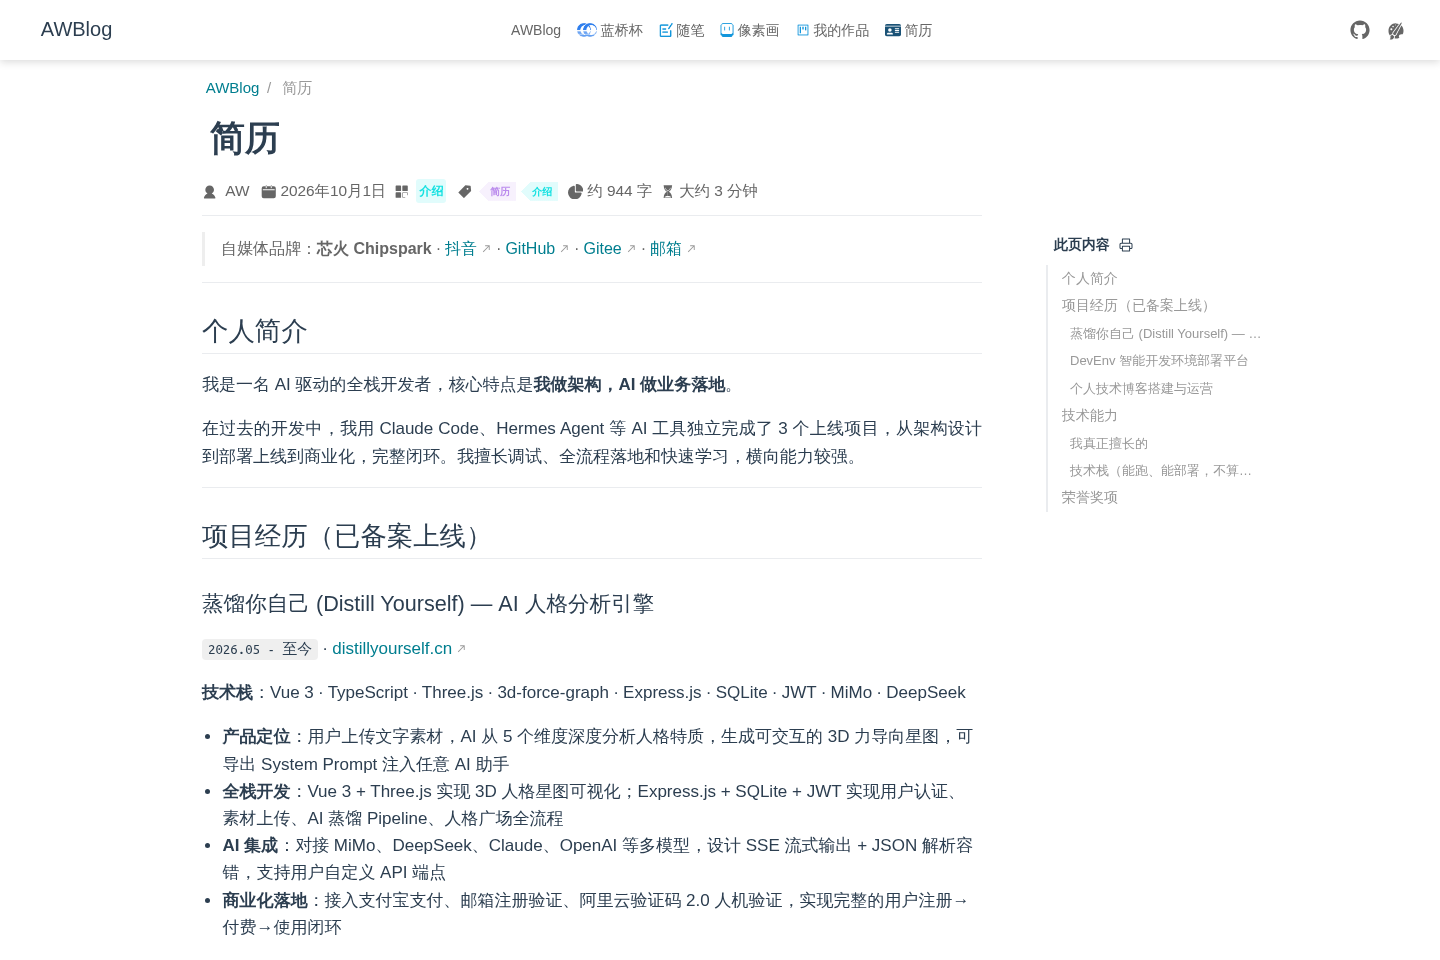Go back to AWBlog via breadcrumb
The image size is (1440, 960).
tap(232, 88)
